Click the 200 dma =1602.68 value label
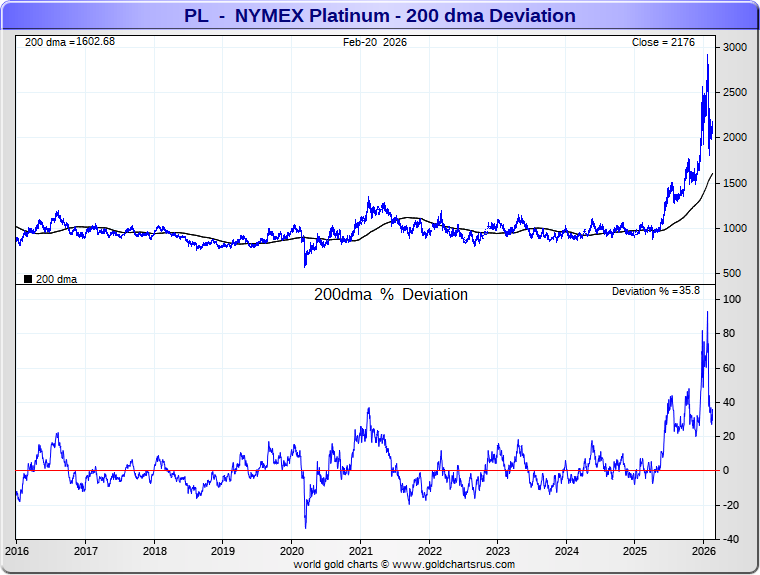This screenshot has width=760, height=575. pos(70,42)
